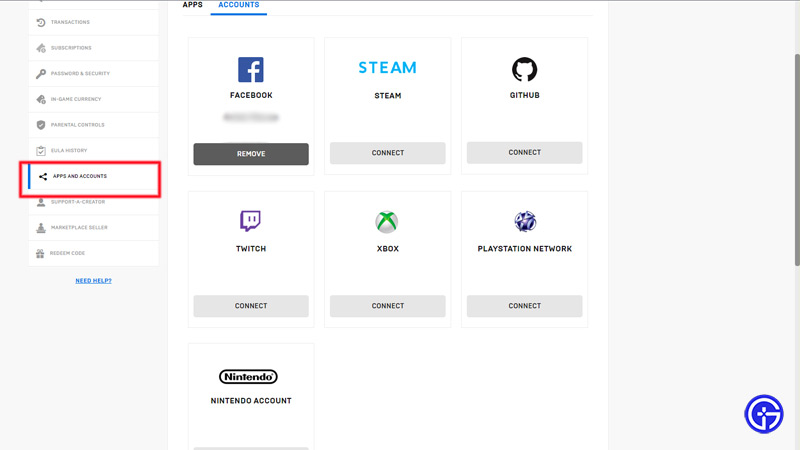This screenshot has height=450, width=800.
Task: Remove the connected Facebook account
Action: click(x=251, y=154)
